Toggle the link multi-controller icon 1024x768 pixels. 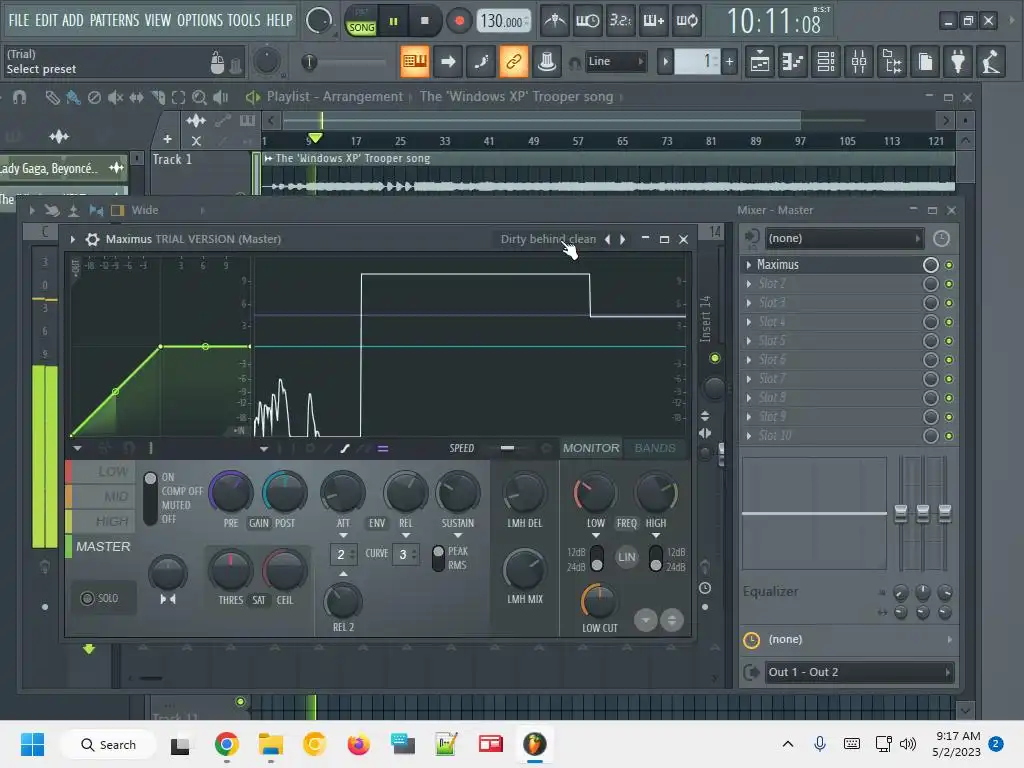(x=513, y=61)
